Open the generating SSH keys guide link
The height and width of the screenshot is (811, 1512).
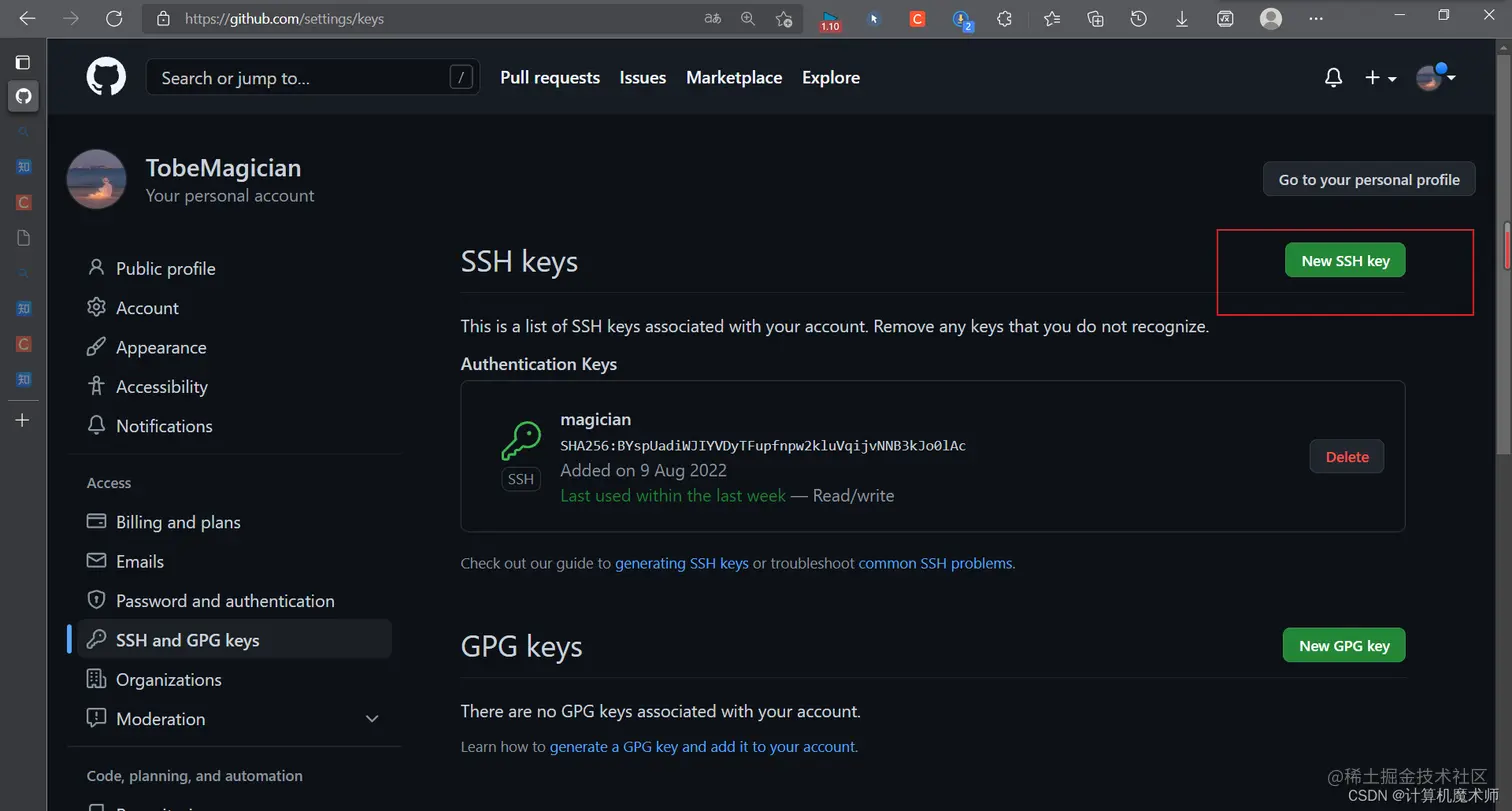[682, 563]
